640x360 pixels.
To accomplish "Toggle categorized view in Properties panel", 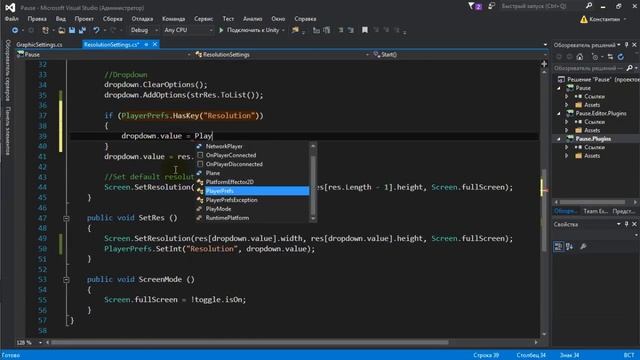I will coord(558,247).
